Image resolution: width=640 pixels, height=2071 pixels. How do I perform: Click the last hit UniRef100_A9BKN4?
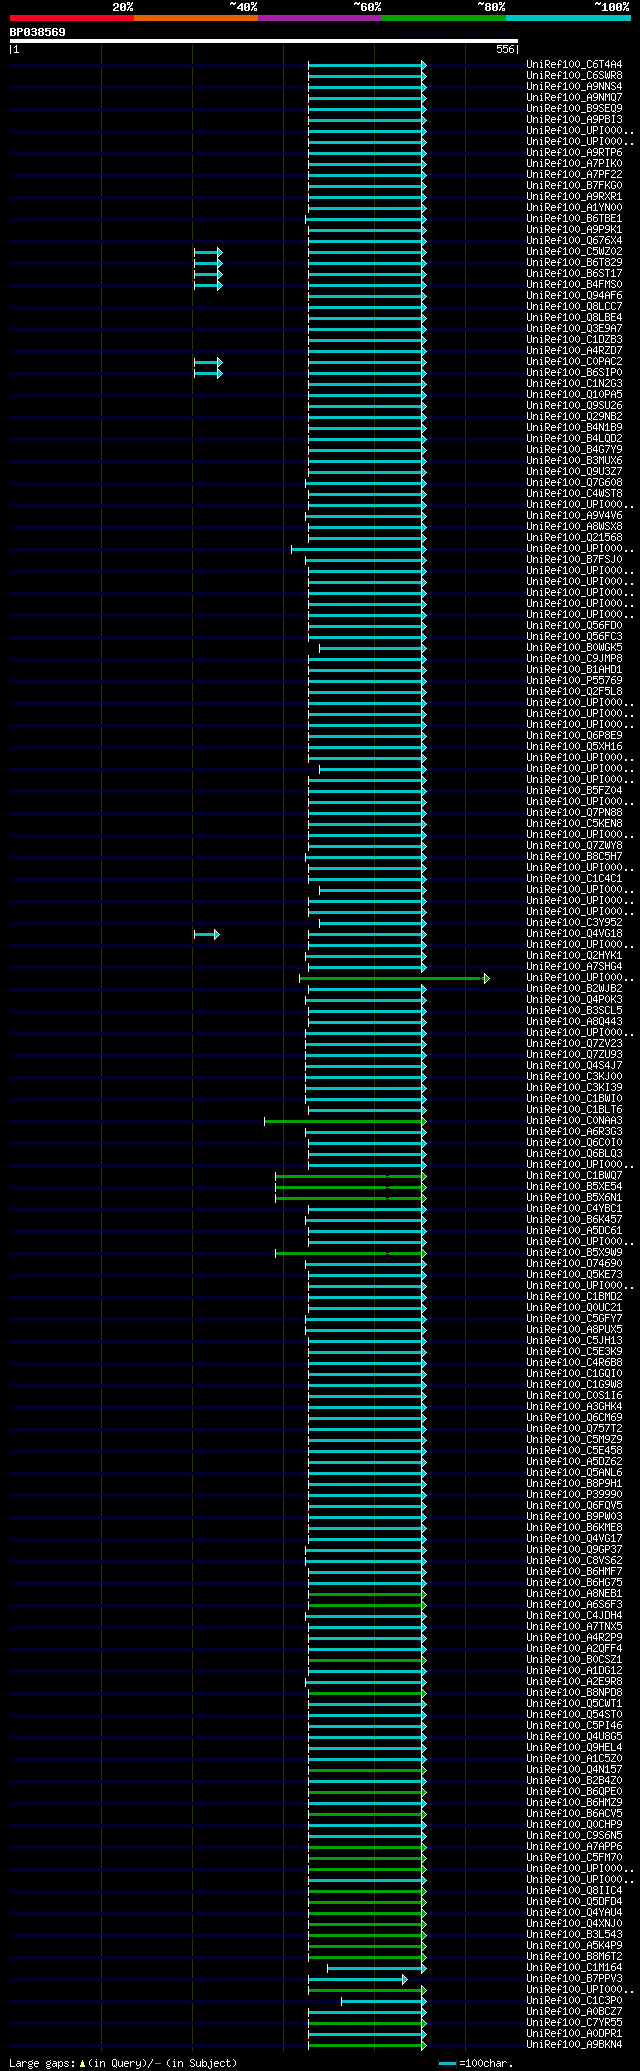click(x=574, y=2045)
